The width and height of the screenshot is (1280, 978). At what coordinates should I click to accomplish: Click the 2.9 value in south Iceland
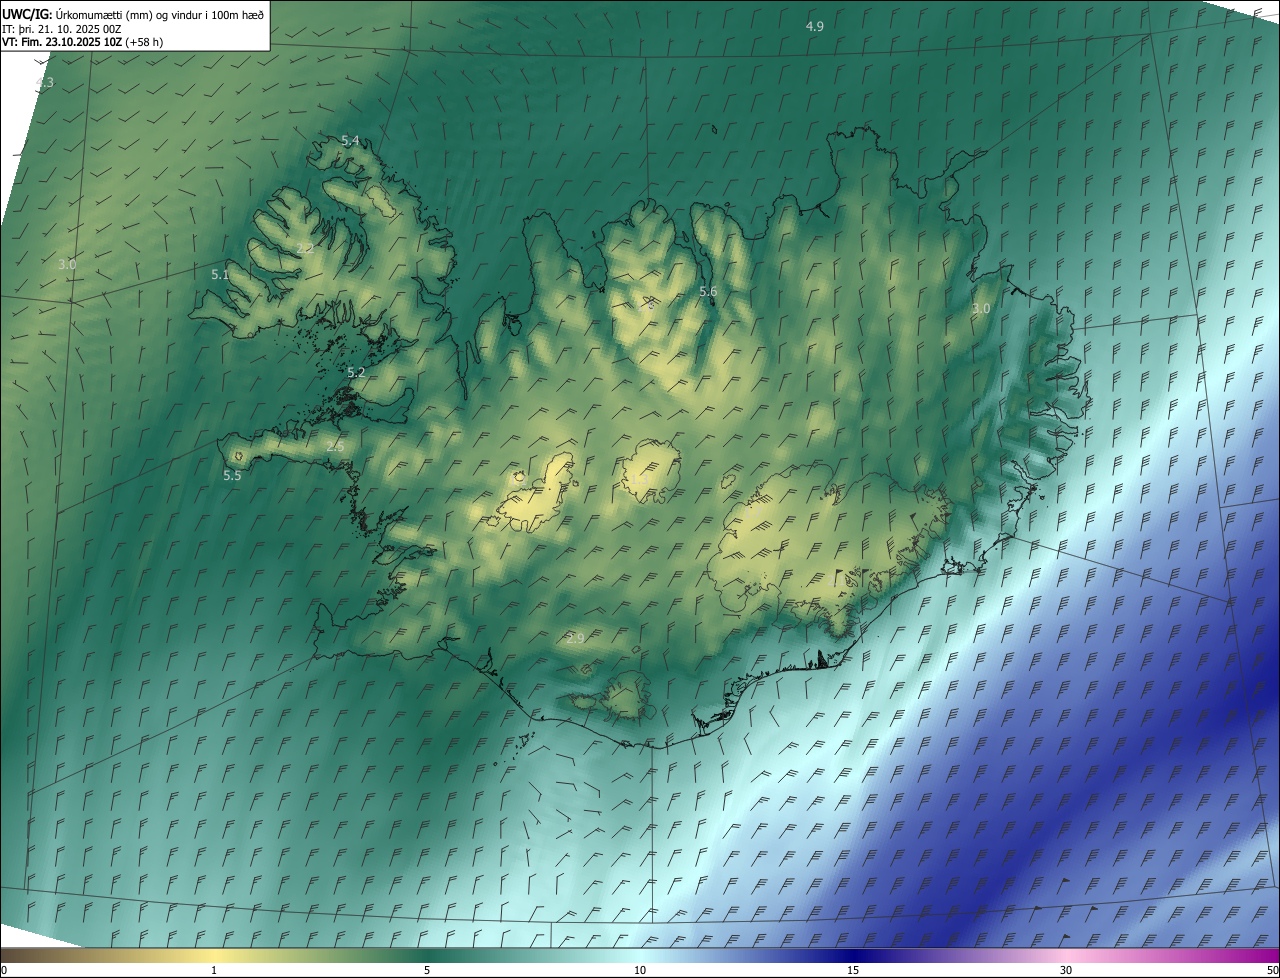pyautogui.click(x=575, y=638)
